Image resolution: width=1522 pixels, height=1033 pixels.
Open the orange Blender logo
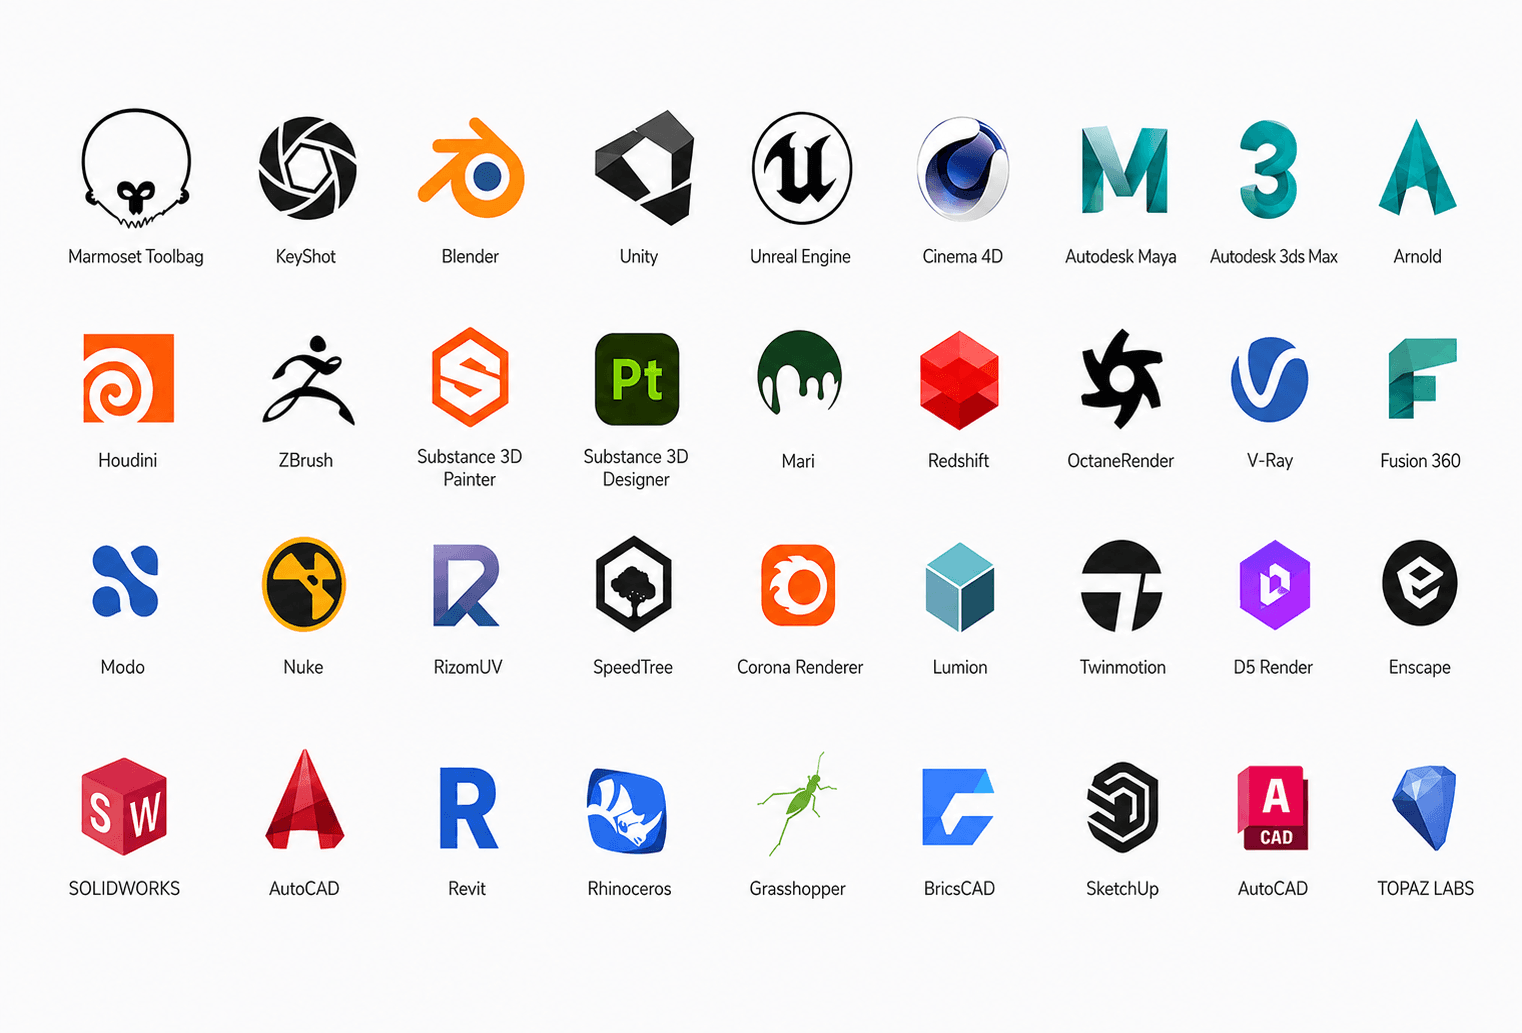(471, 168)
